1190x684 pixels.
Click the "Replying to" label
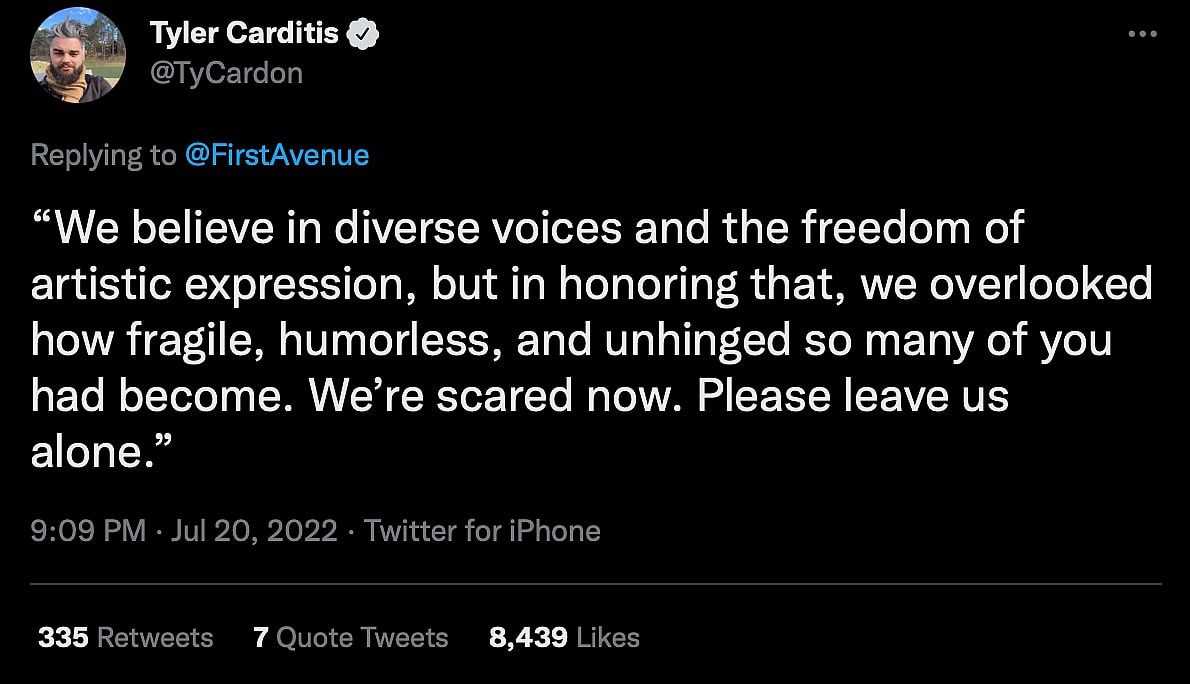(102, 155)
